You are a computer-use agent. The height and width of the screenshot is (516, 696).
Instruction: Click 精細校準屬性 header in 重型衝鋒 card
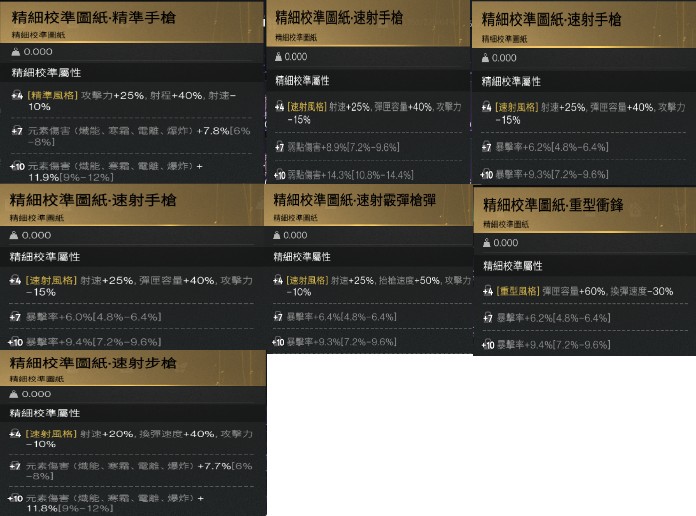click(513, 266)
